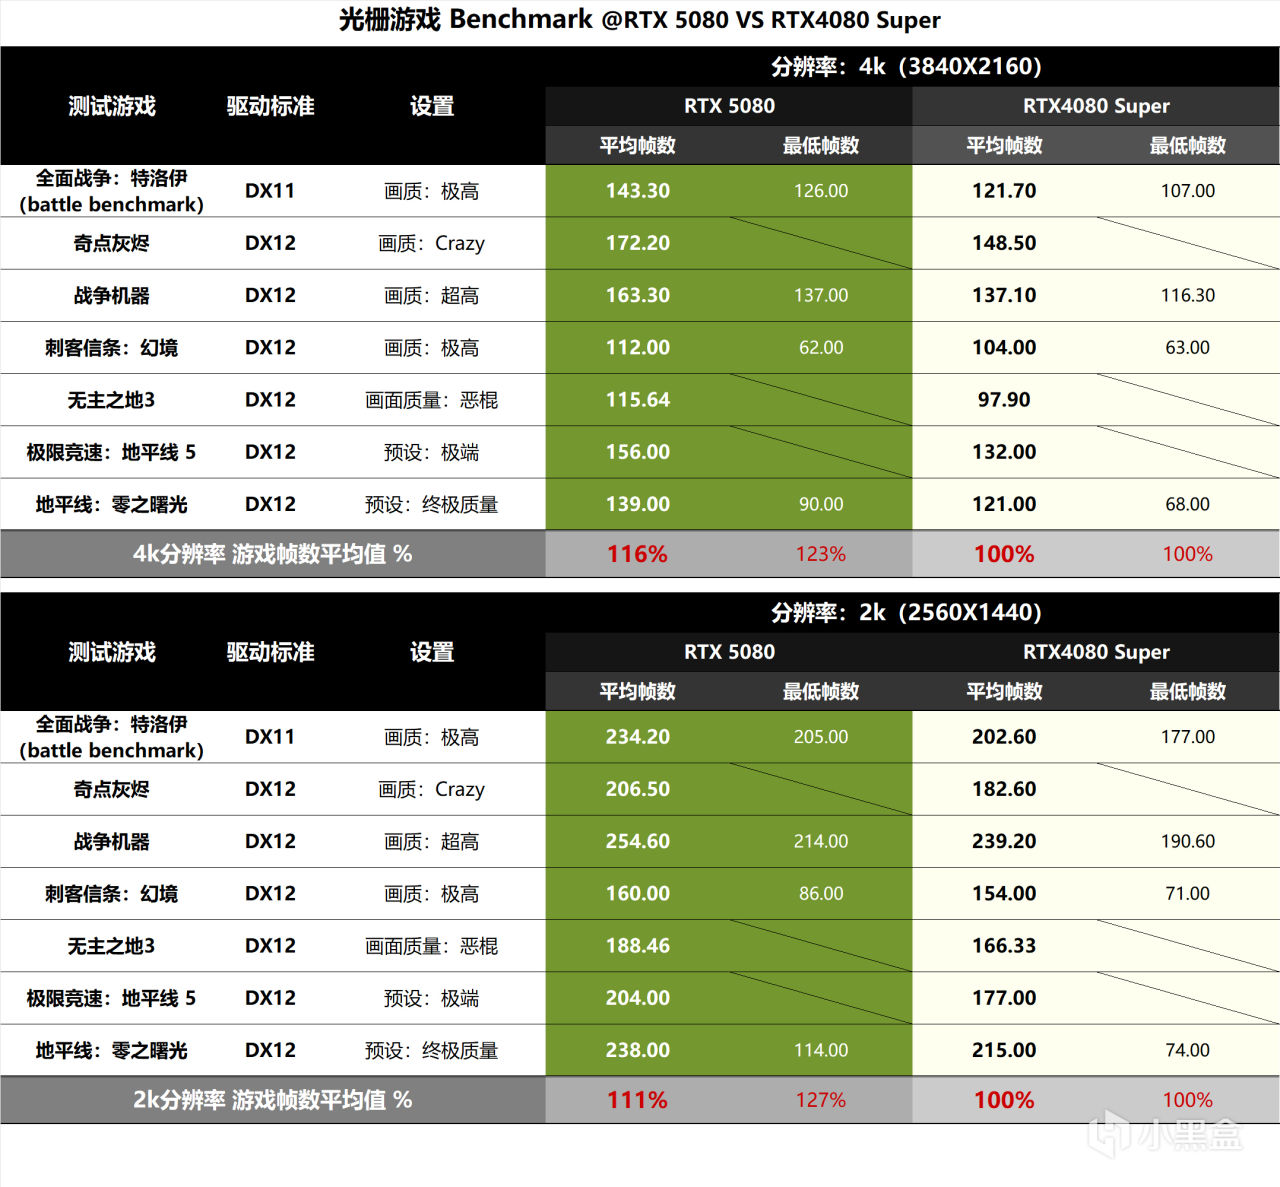This screenshot has height=1187, width=1280.
Task: Click the red summary value "127%"
Action: pyautogui.click(x=821, y=1100)
